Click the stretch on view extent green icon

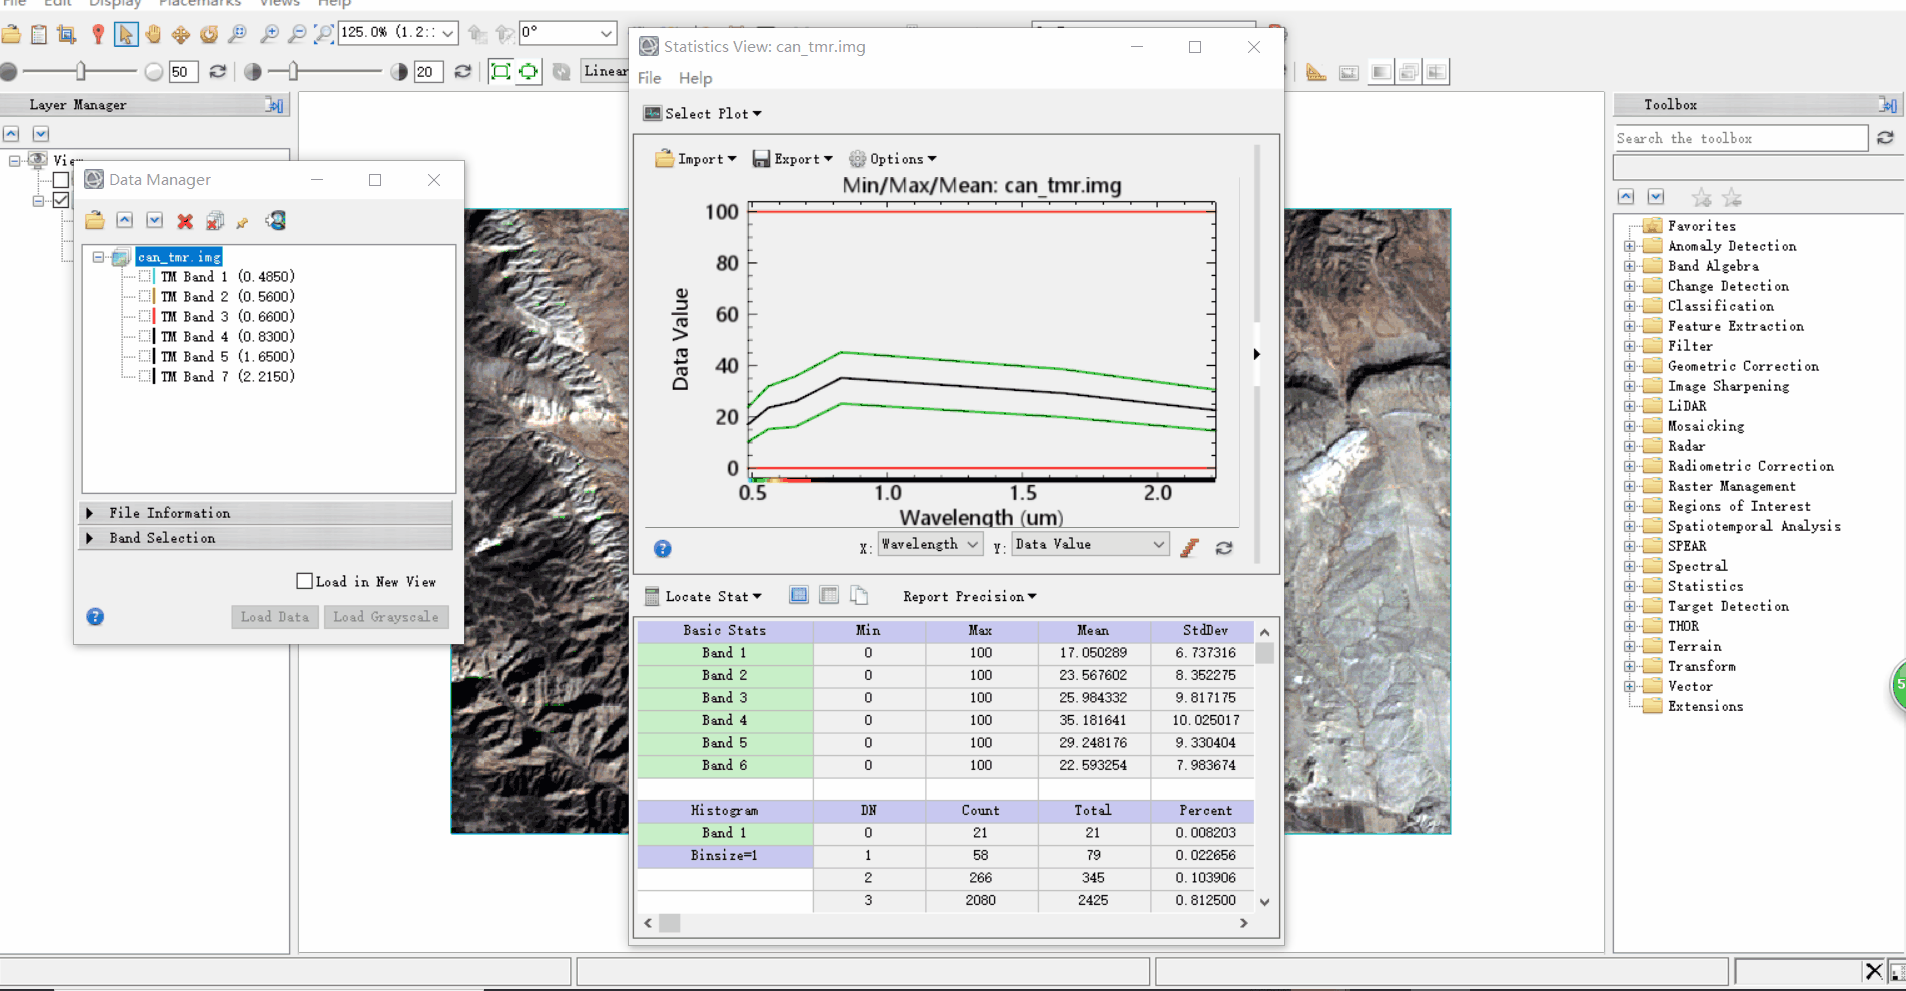pos(529,71)
